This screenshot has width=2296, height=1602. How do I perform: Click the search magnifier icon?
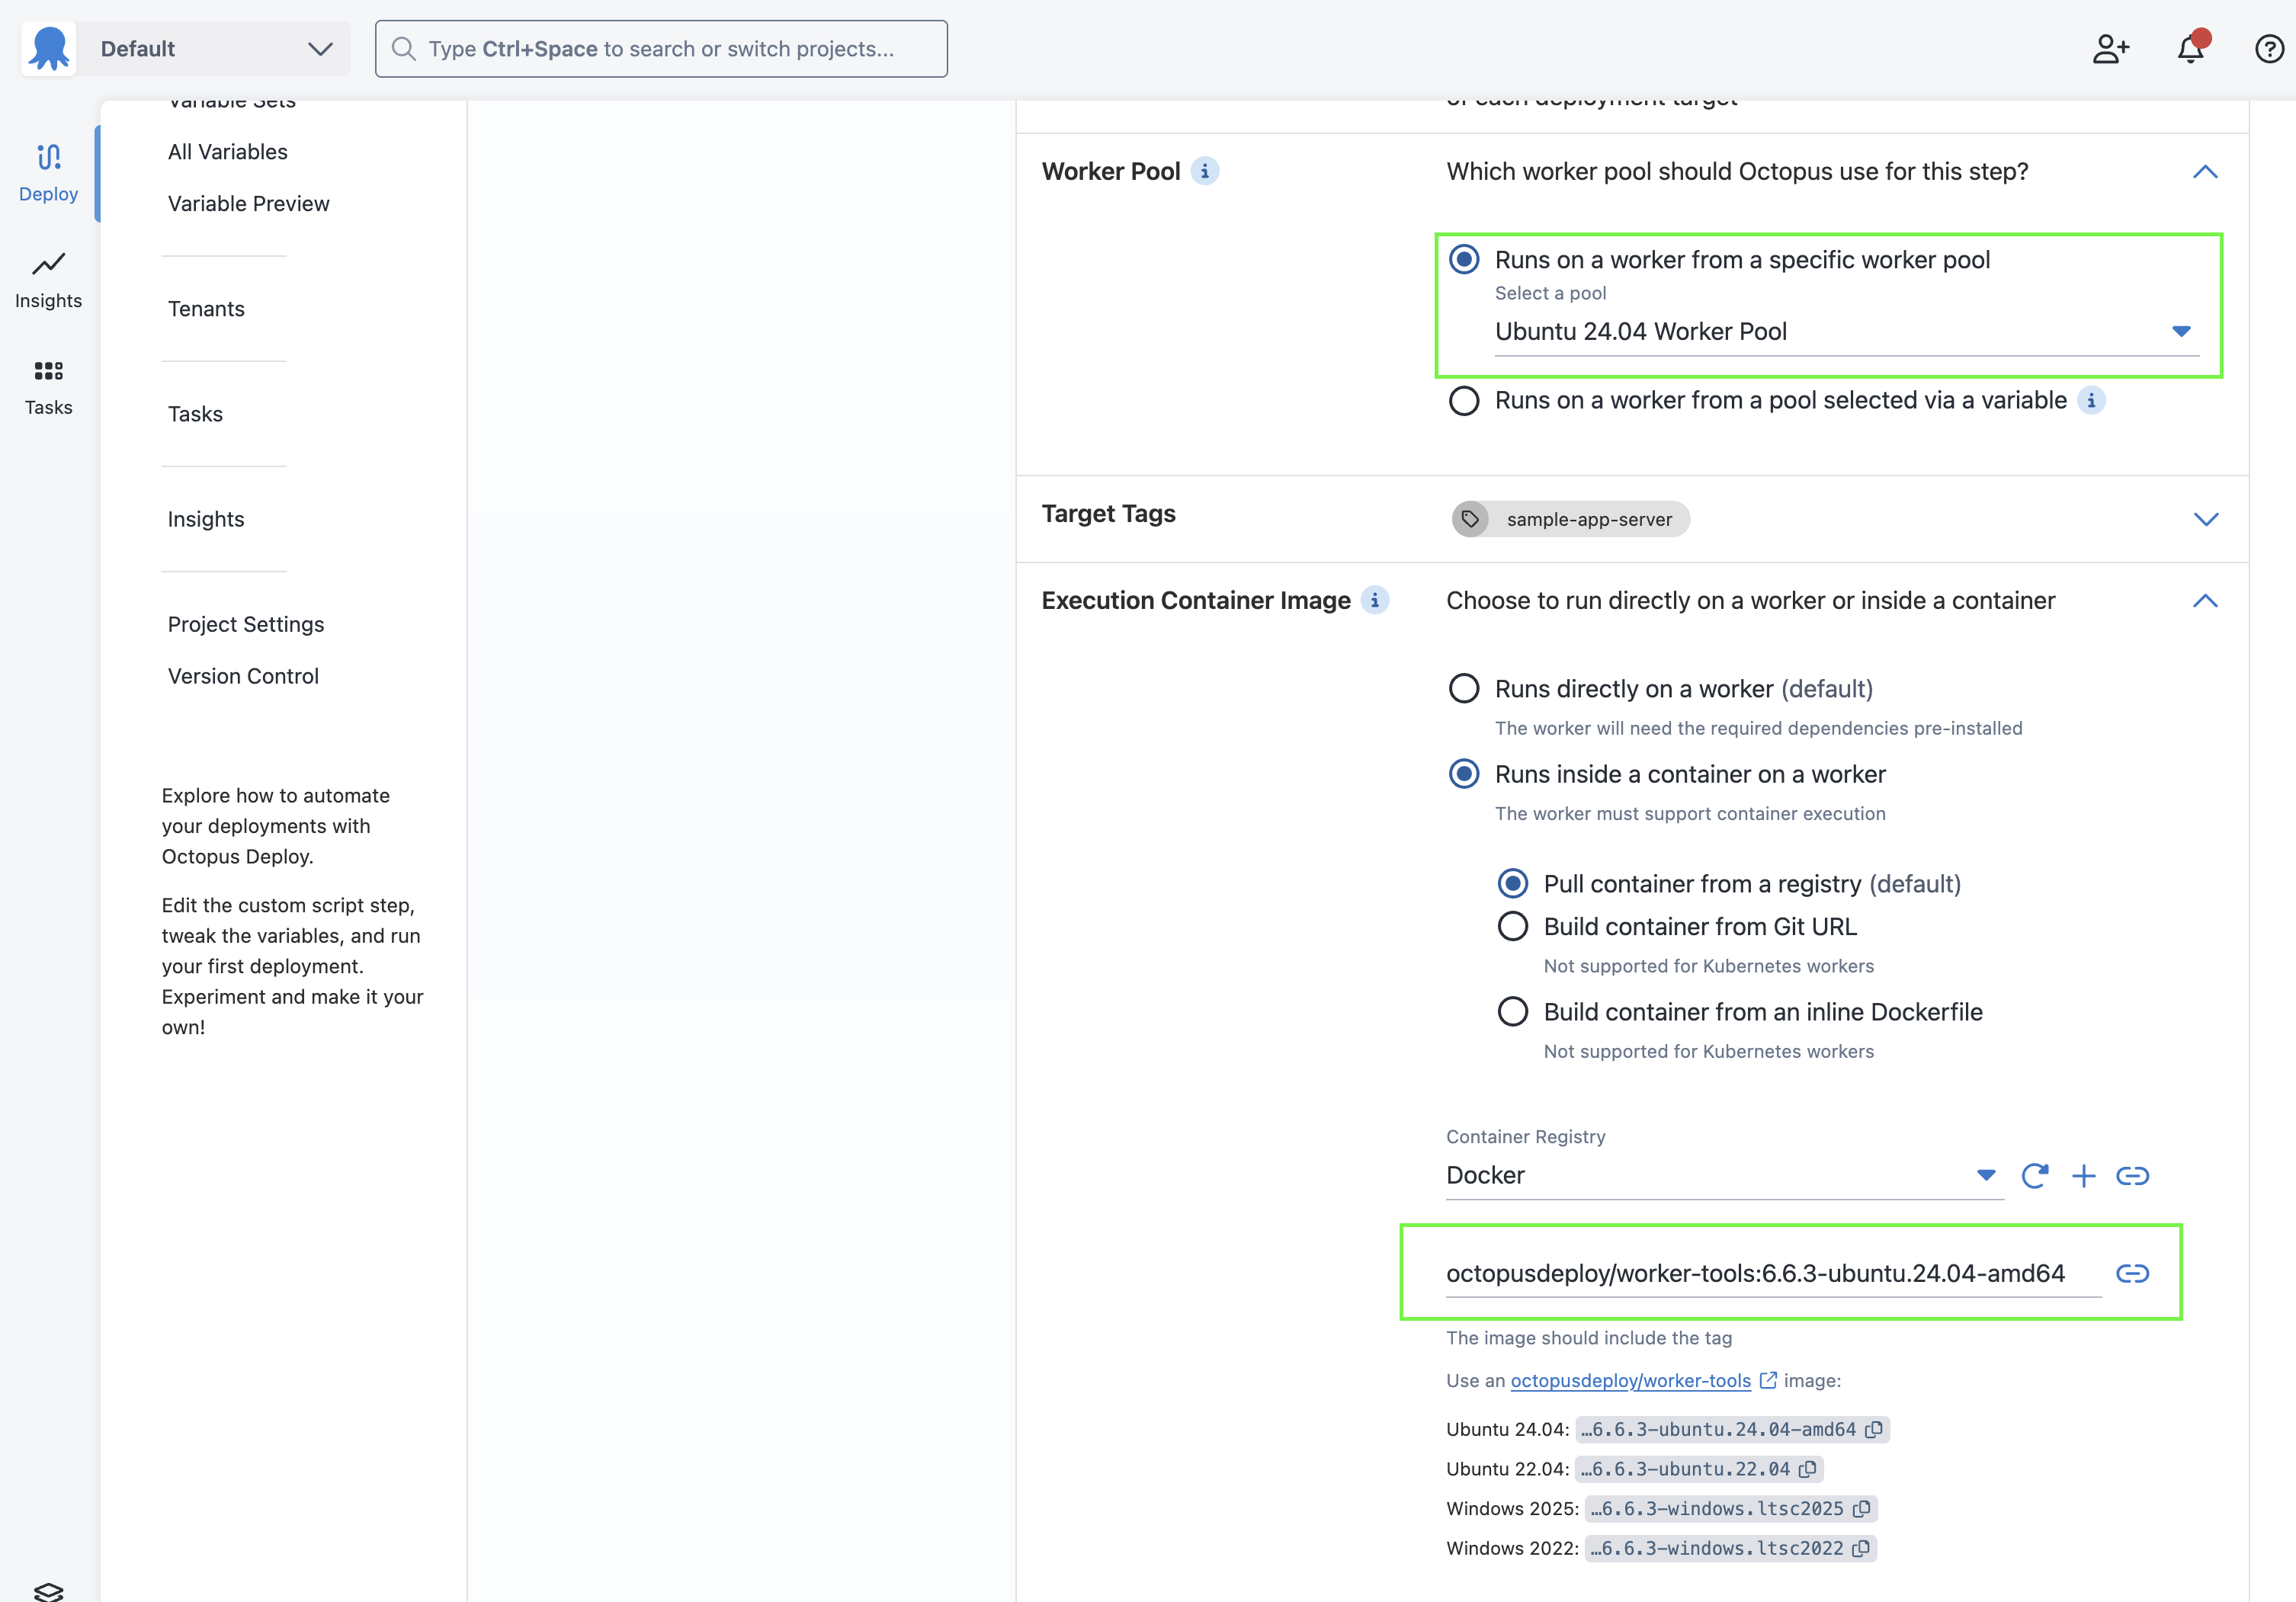(x=403, y=49)
